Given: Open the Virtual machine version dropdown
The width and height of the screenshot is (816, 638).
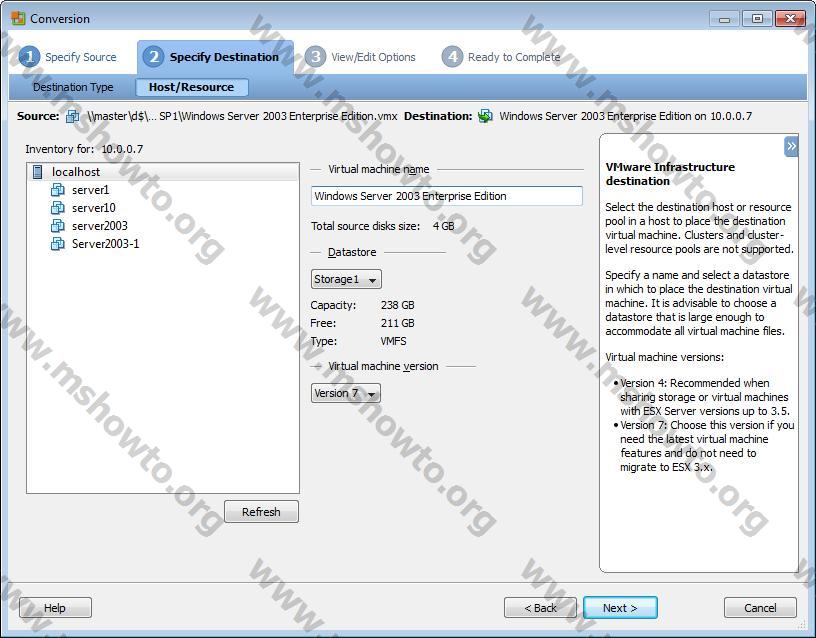Looking at the screenshot, I should pos(346,393).
